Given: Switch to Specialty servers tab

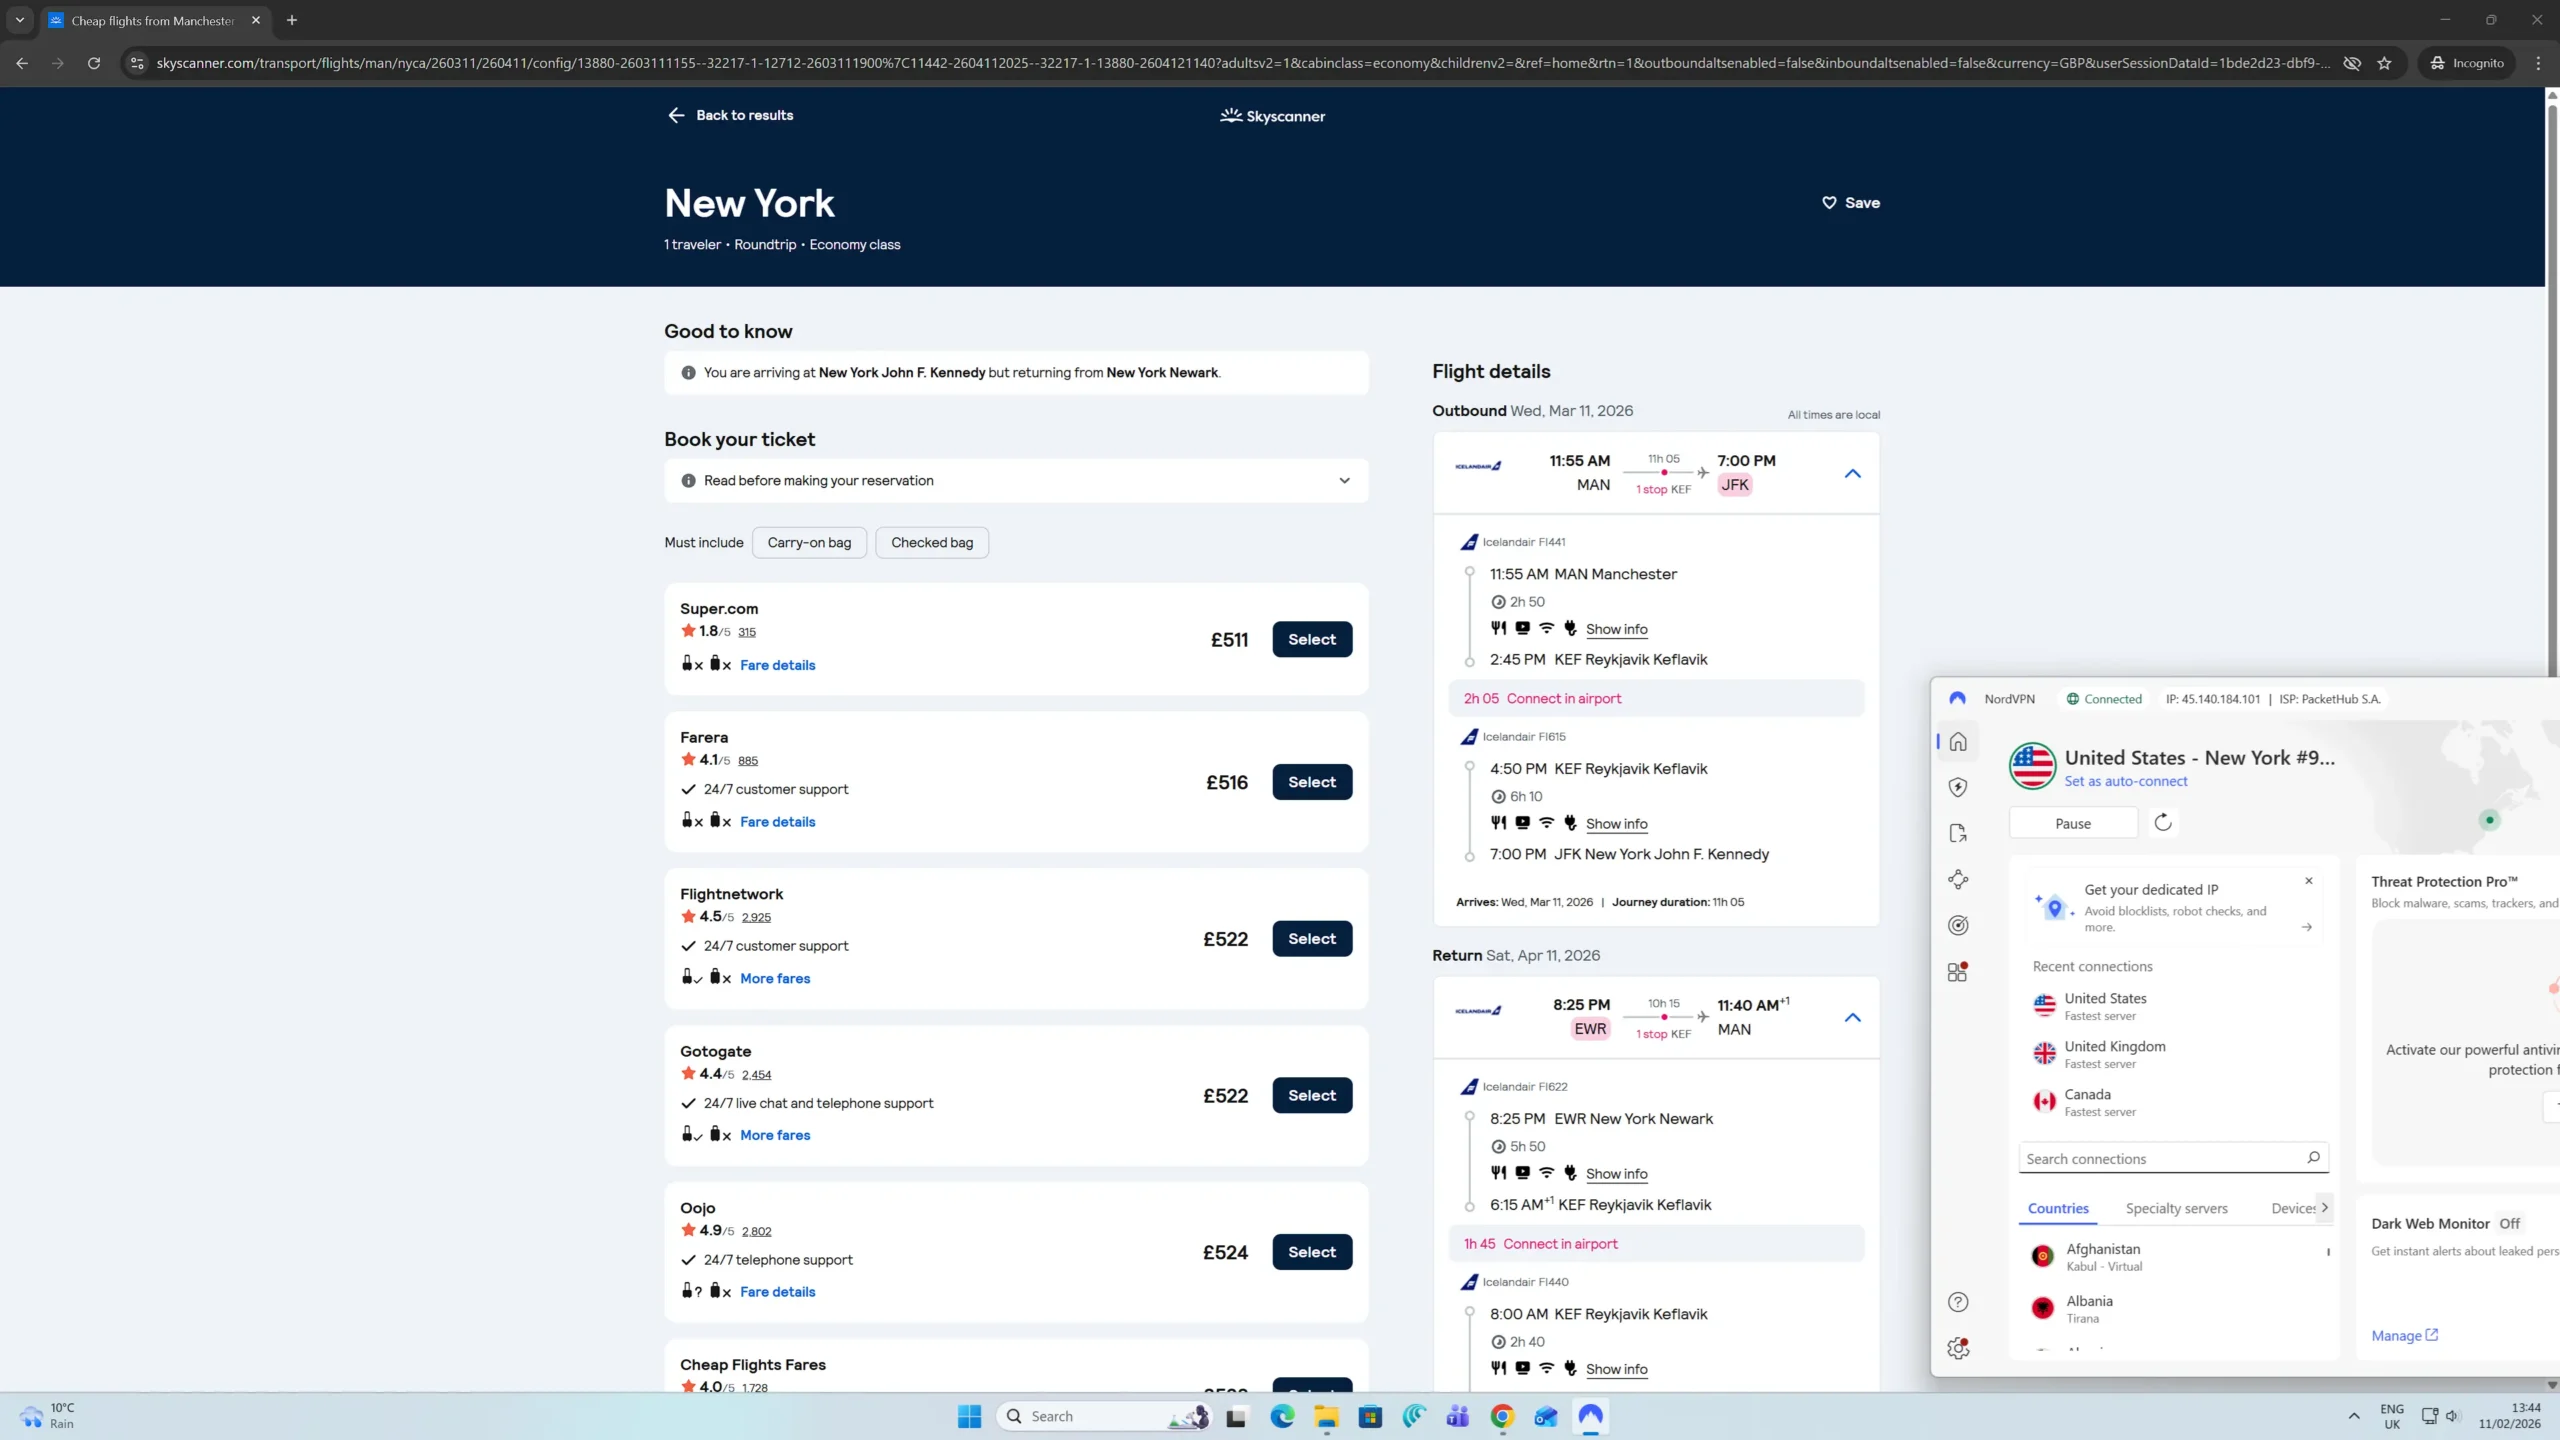Looking at the screenshot, I should pos(2176,1209).
